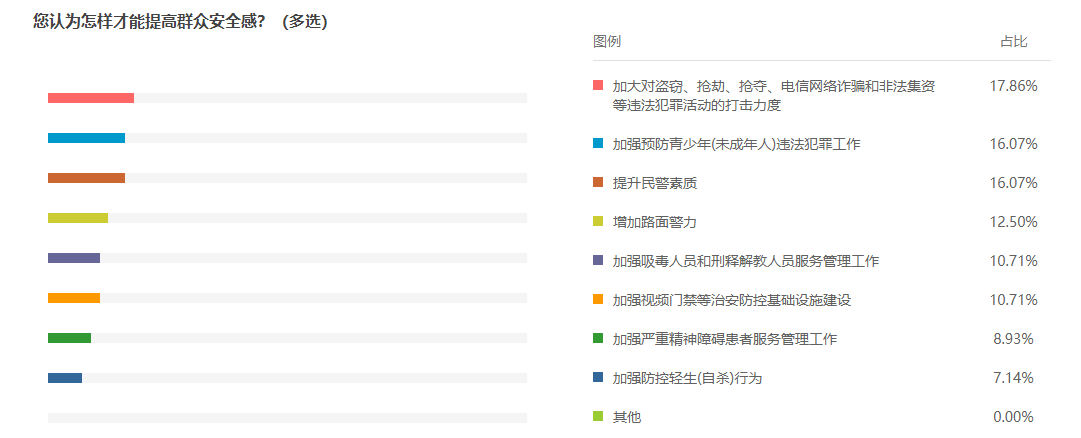1081x438 pixels.
Task: Click the orange bar in the chart
Action: (73, 298)
